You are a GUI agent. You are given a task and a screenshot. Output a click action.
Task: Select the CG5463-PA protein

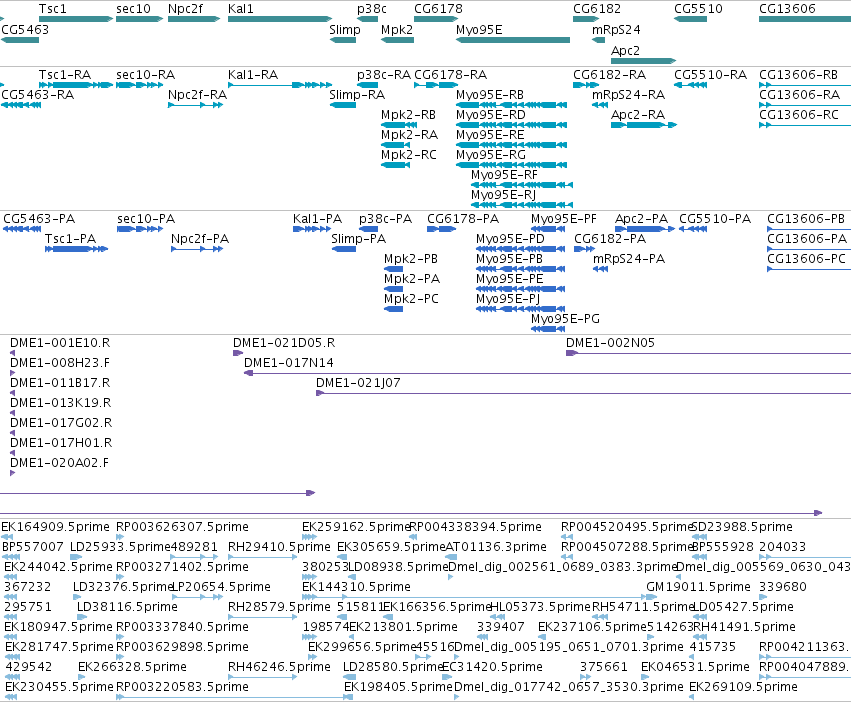coord(22,229)
